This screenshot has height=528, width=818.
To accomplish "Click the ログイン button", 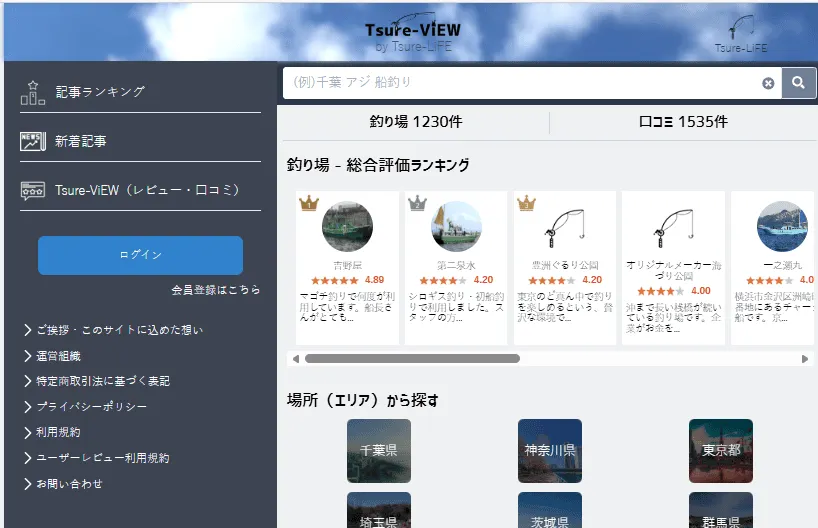I will pyautogui.click(x=140, y=255).
